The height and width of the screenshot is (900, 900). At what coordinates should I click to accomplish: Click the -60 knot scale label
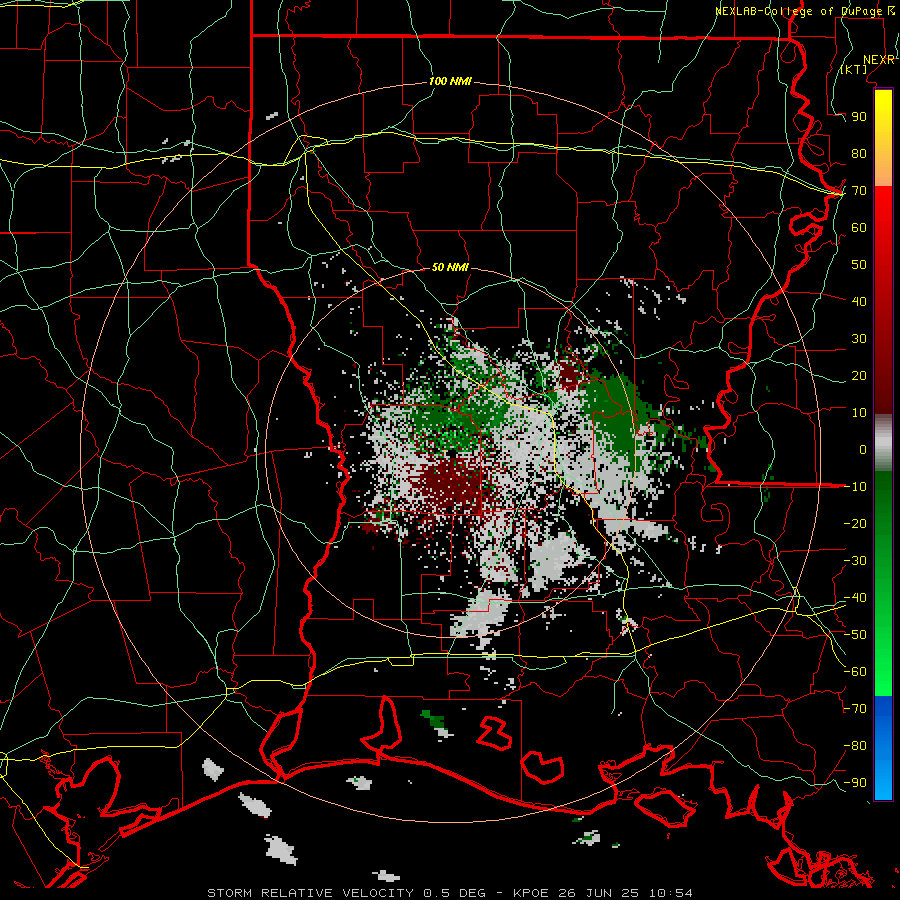pyautogui.click(x=855, y=672)
